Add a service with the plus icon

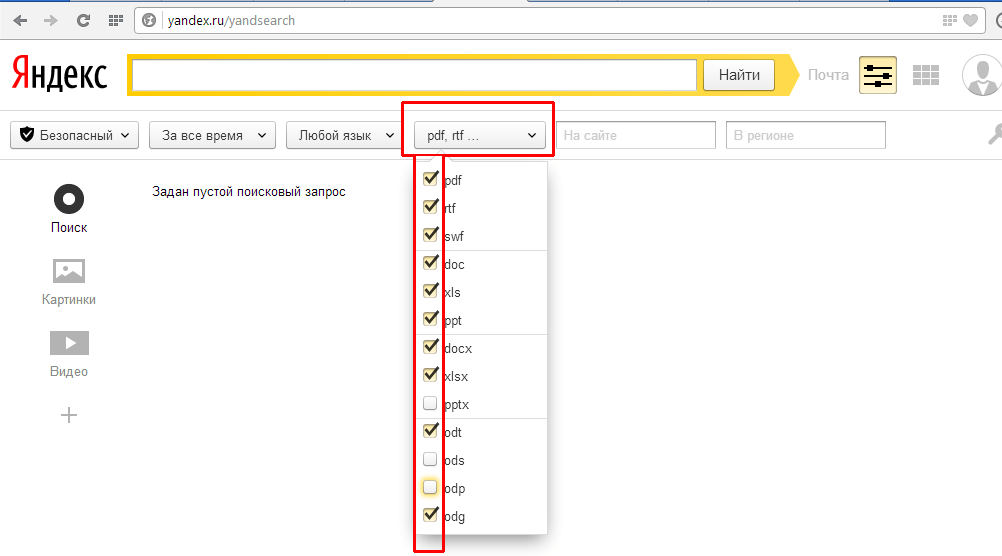pyautogui.click(x=69, y=415)
